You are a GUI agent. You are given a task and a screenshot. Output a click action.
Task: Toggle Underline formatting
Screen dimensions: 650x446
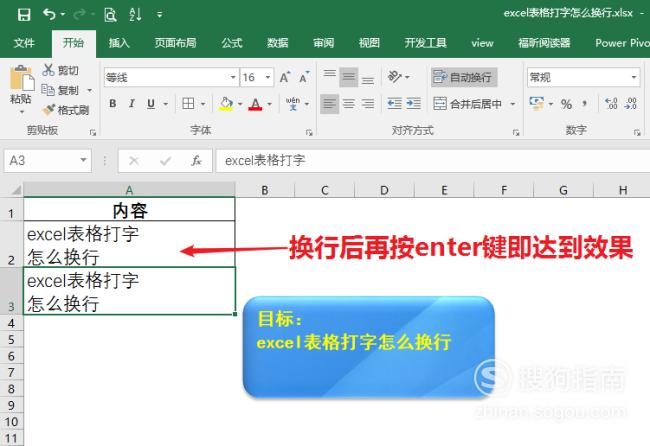pos(151,103)
